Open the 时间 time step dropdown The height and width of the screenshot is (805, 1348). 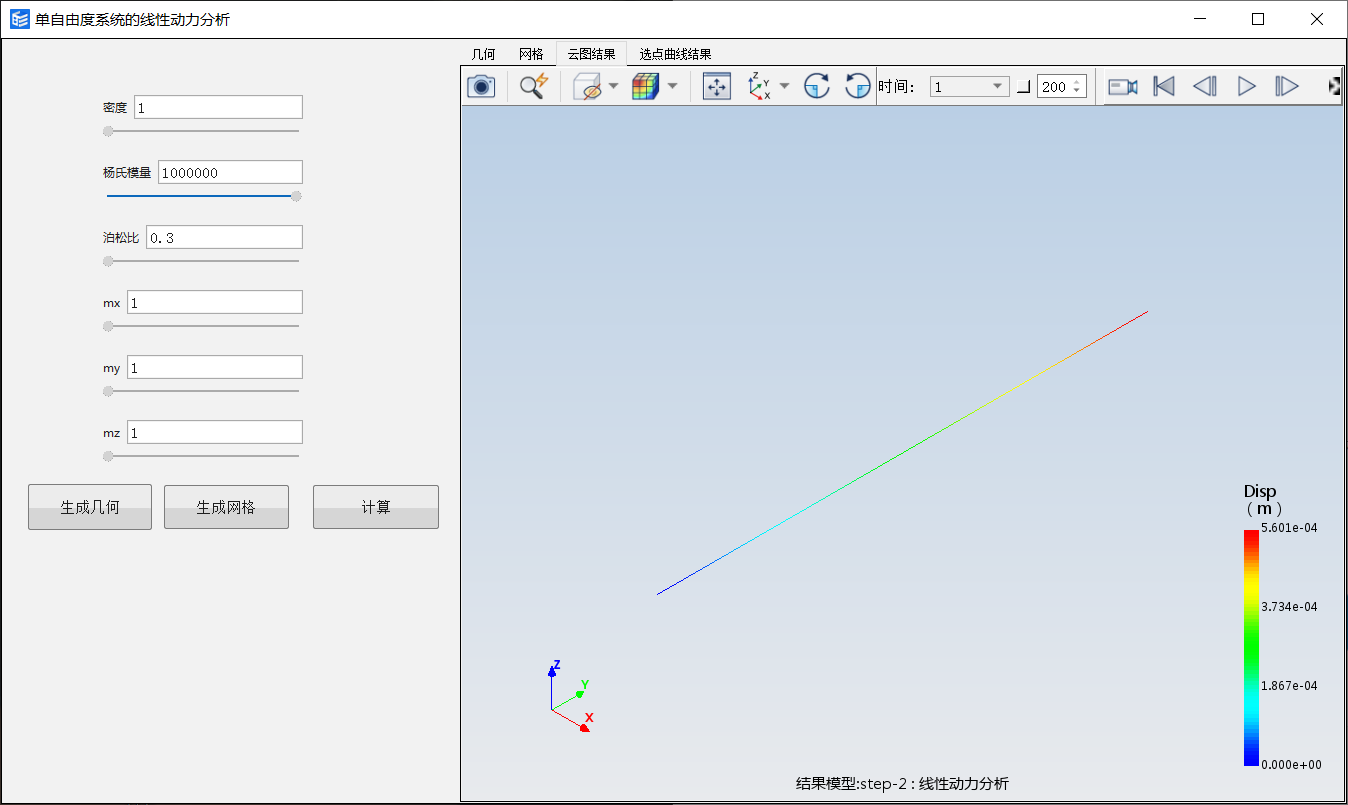[x=969, y=87]
